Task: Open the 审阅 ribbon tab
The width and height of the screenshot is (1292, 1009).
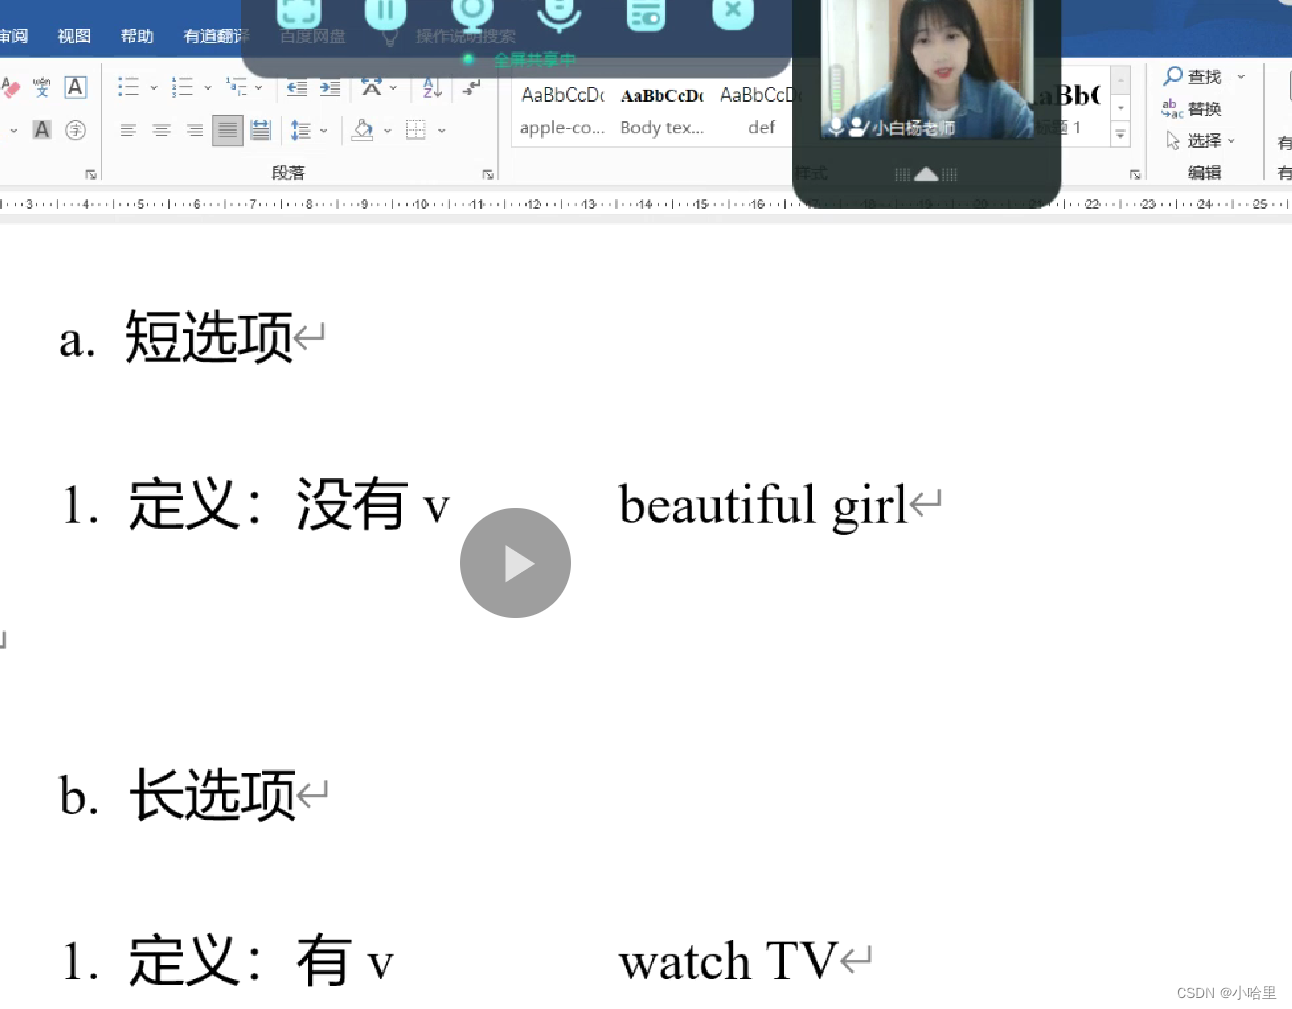Action: coord(13,36)
